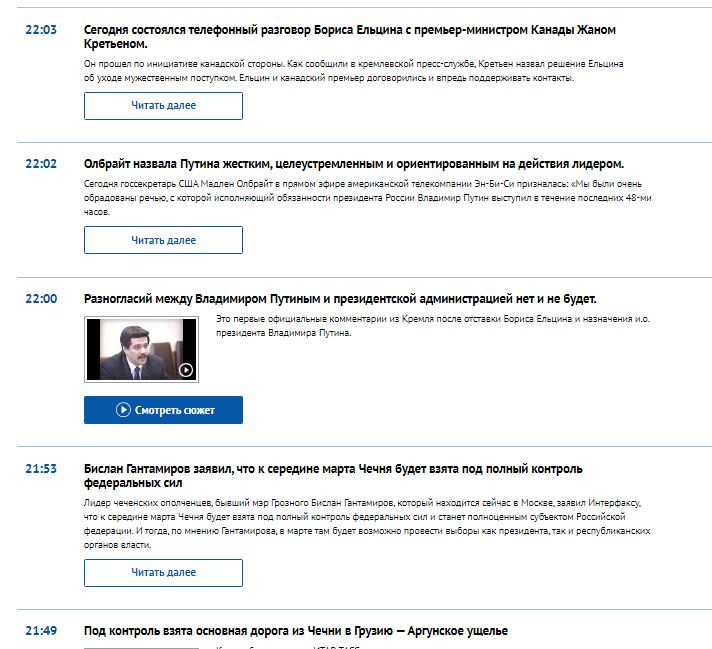The width and height of the screenshot is (712, 649).
Task: Click play icon on video thumbnail
Action: [186, 370]
